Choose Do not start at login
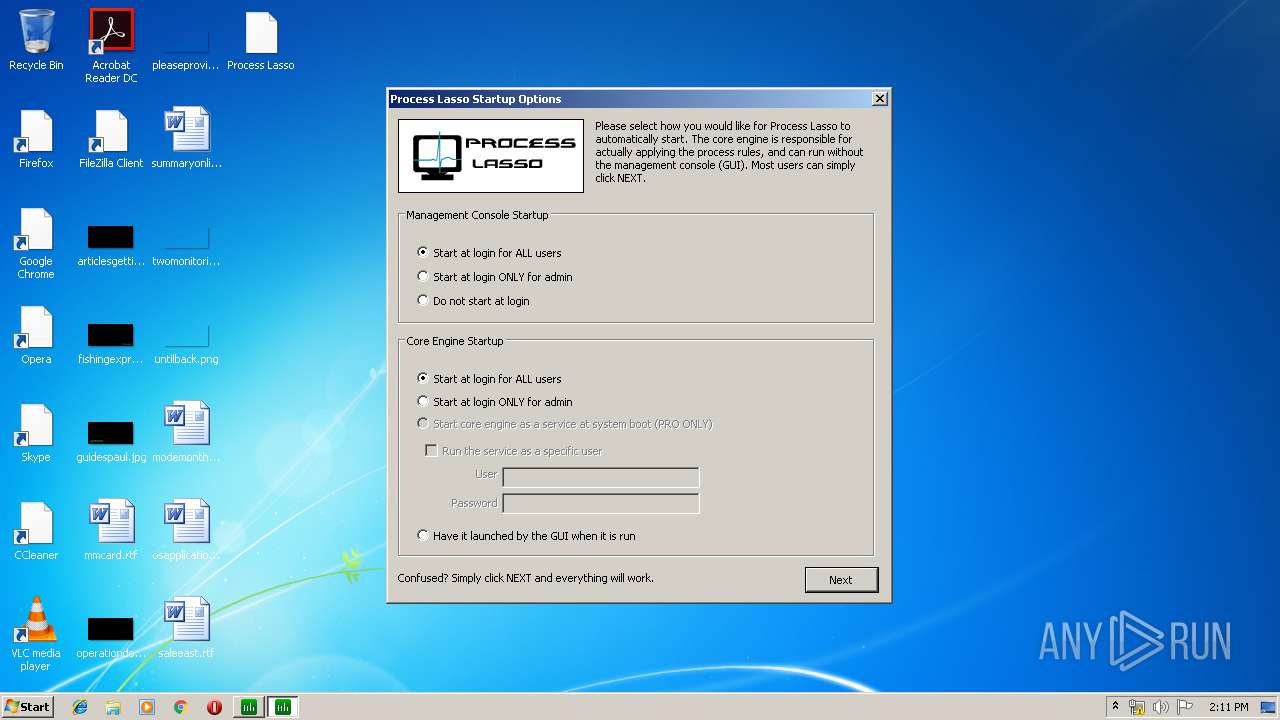This screenshot has height=720, width=1280. [x=473, y=301]
